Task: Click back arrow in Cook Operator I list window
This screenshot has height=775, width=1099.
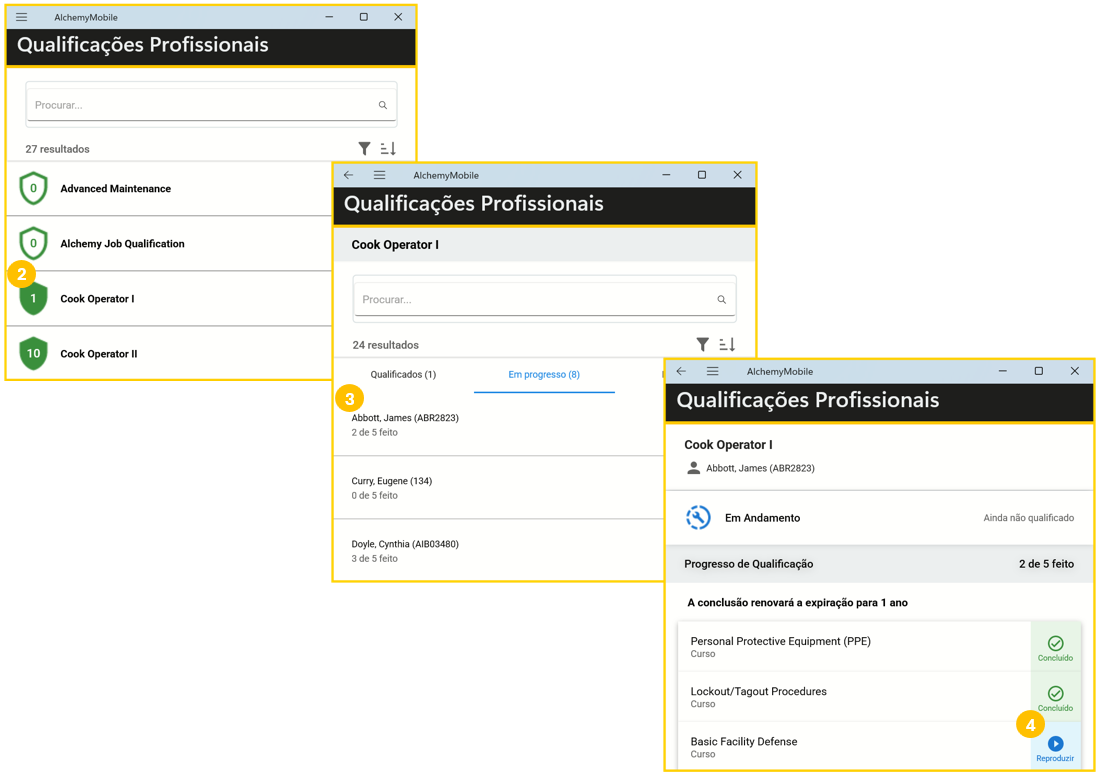Action: click(348, 175)
